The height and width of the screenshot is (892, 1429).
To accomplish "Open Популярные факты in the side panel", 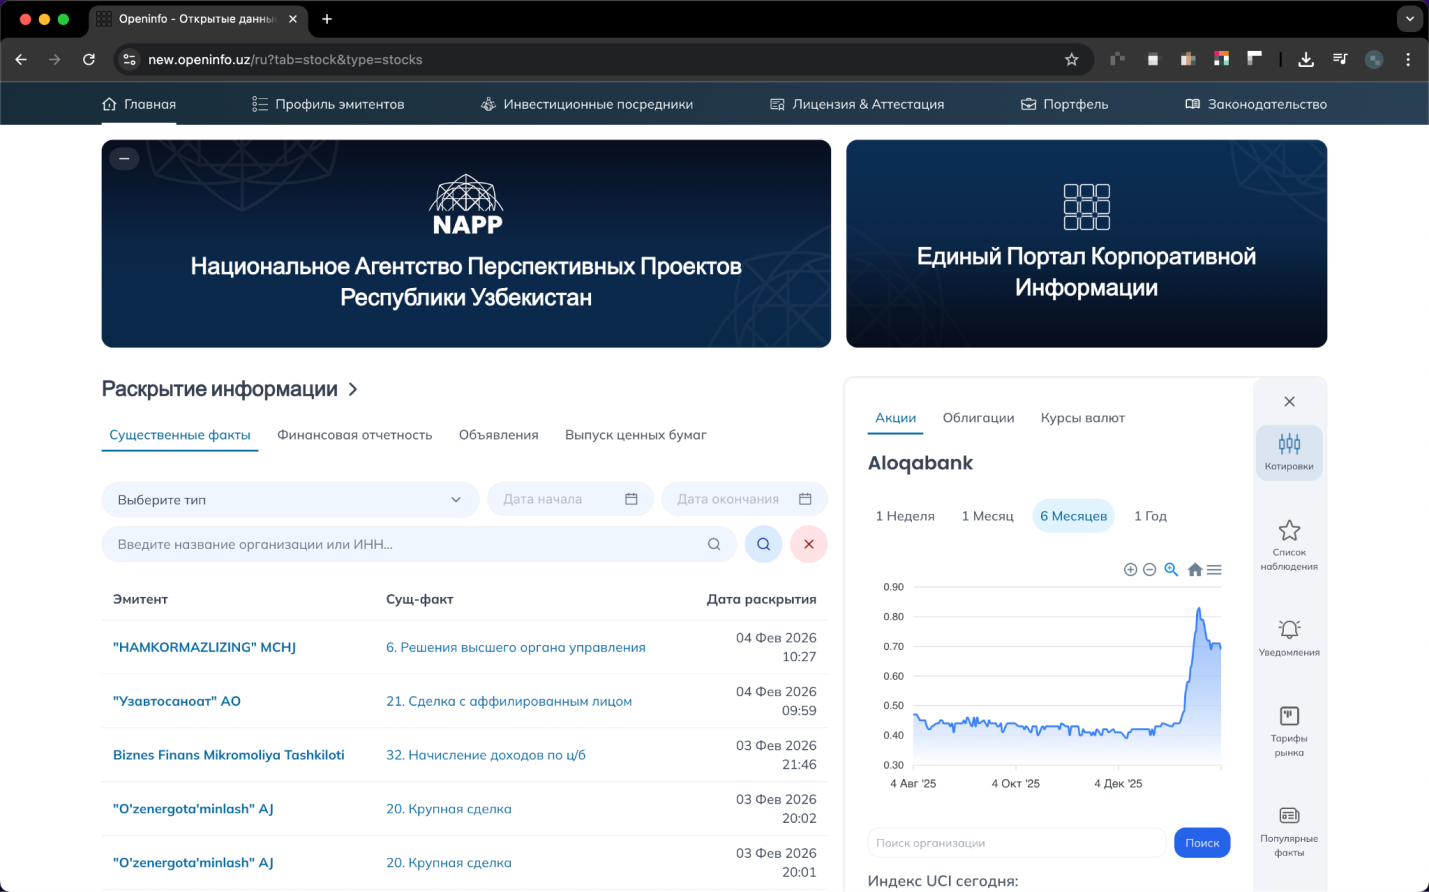I will 1289,831.
